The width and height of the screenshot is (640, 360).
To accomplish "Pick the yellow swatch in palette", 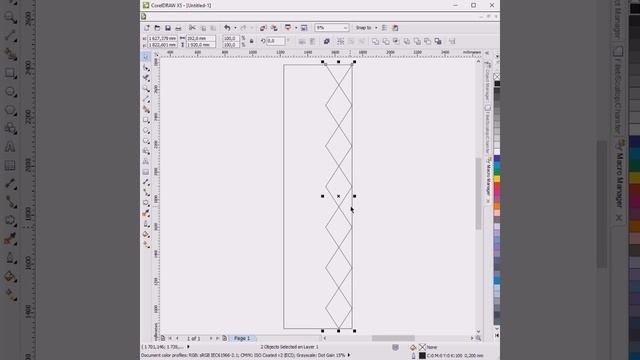I will point(497,179).
